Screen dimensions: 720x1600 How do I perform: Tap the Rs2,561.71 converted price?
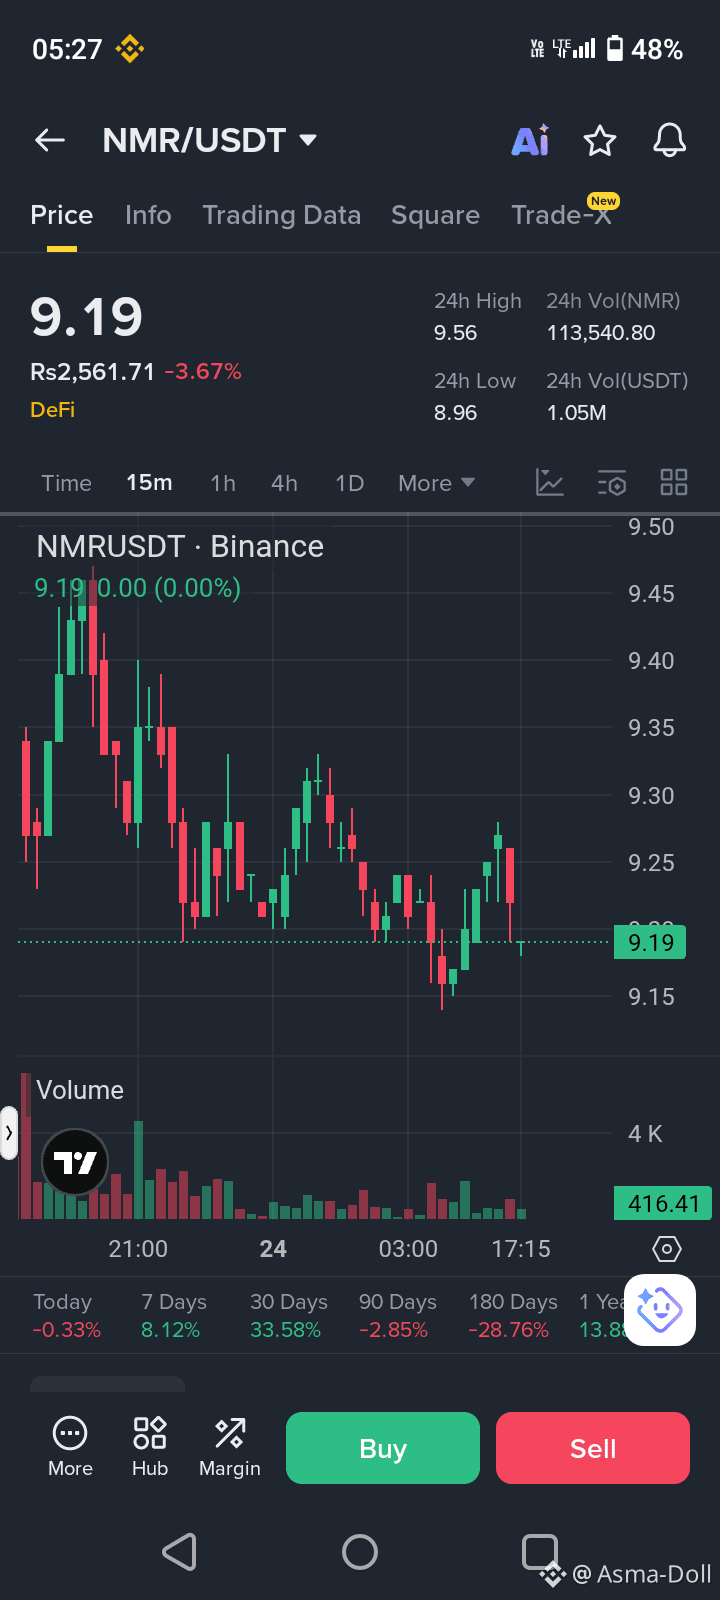tap(92, 372)
